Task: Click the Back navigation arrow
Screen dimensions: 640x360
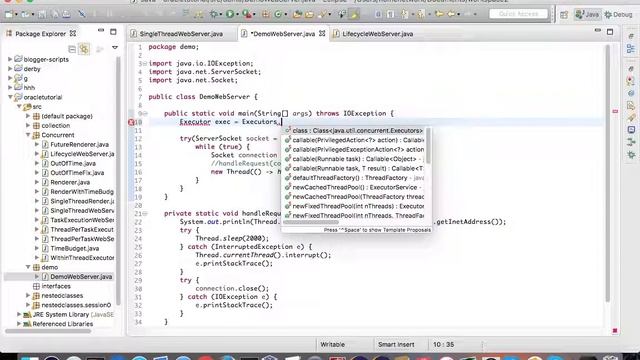Action: point(451,14)
